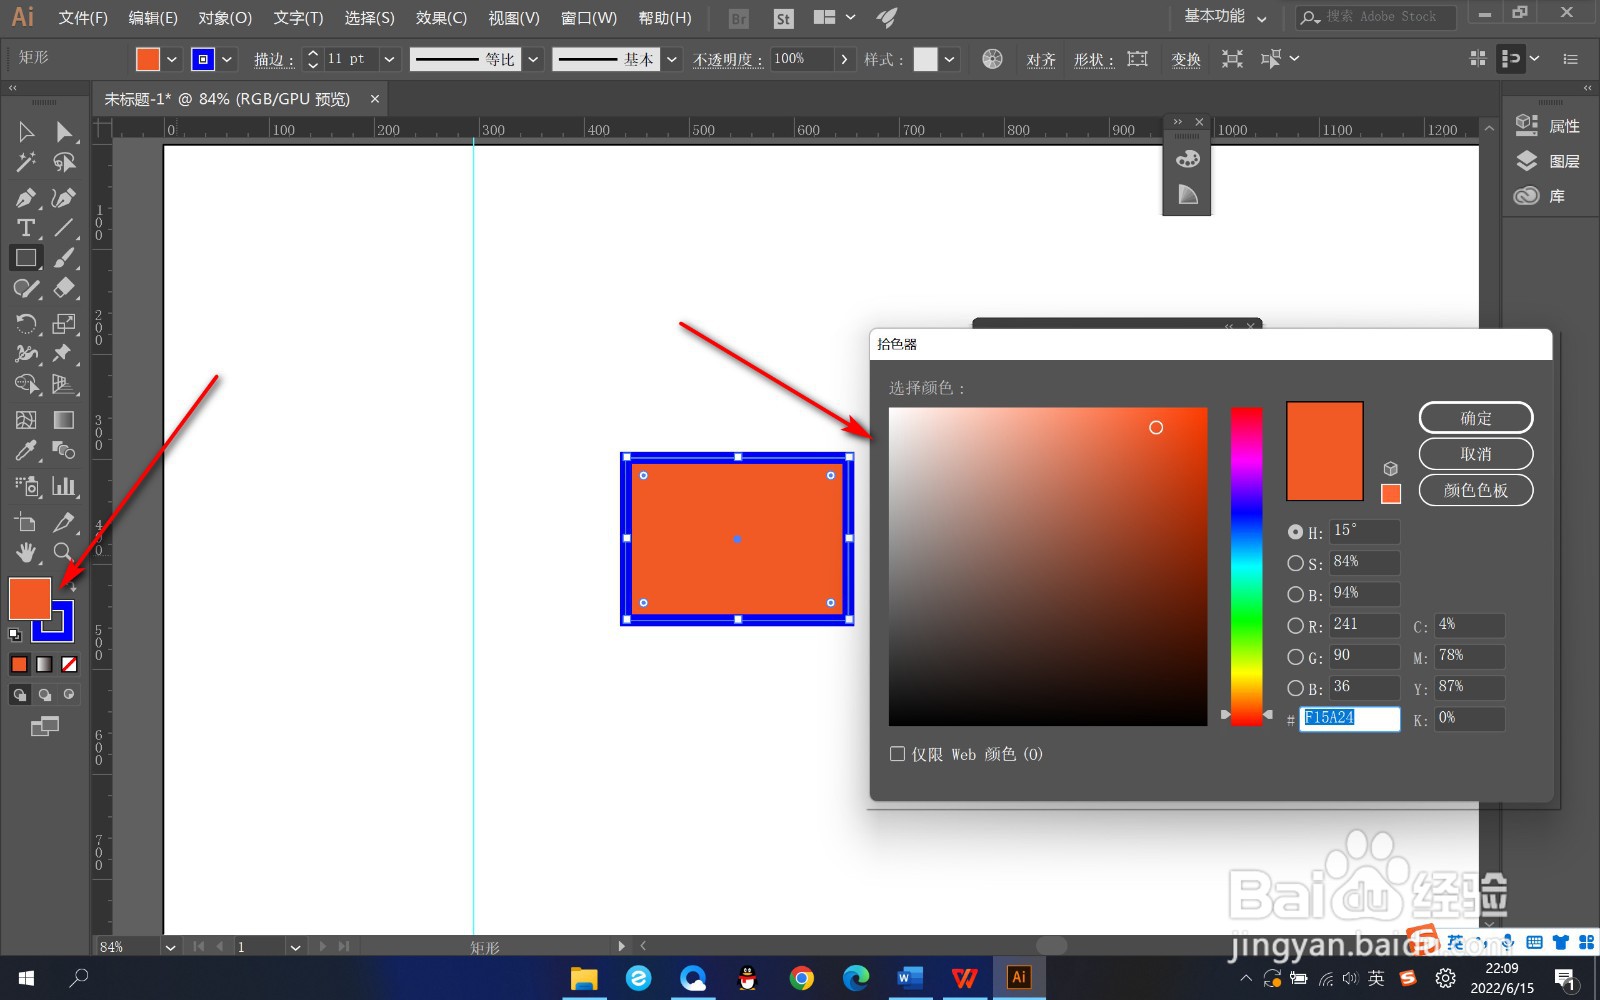This screenshot has width=1600, height=1000.
Task: Pick the Eyedropper tool
Action: pyautogui.click(x=26, y=451)
